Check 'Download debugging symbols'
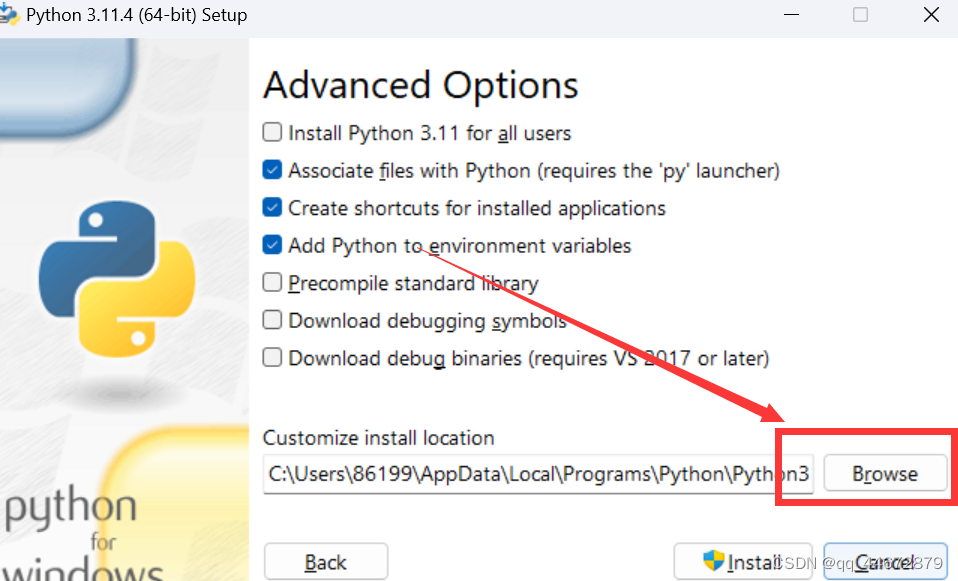 (x=271, y=320)
